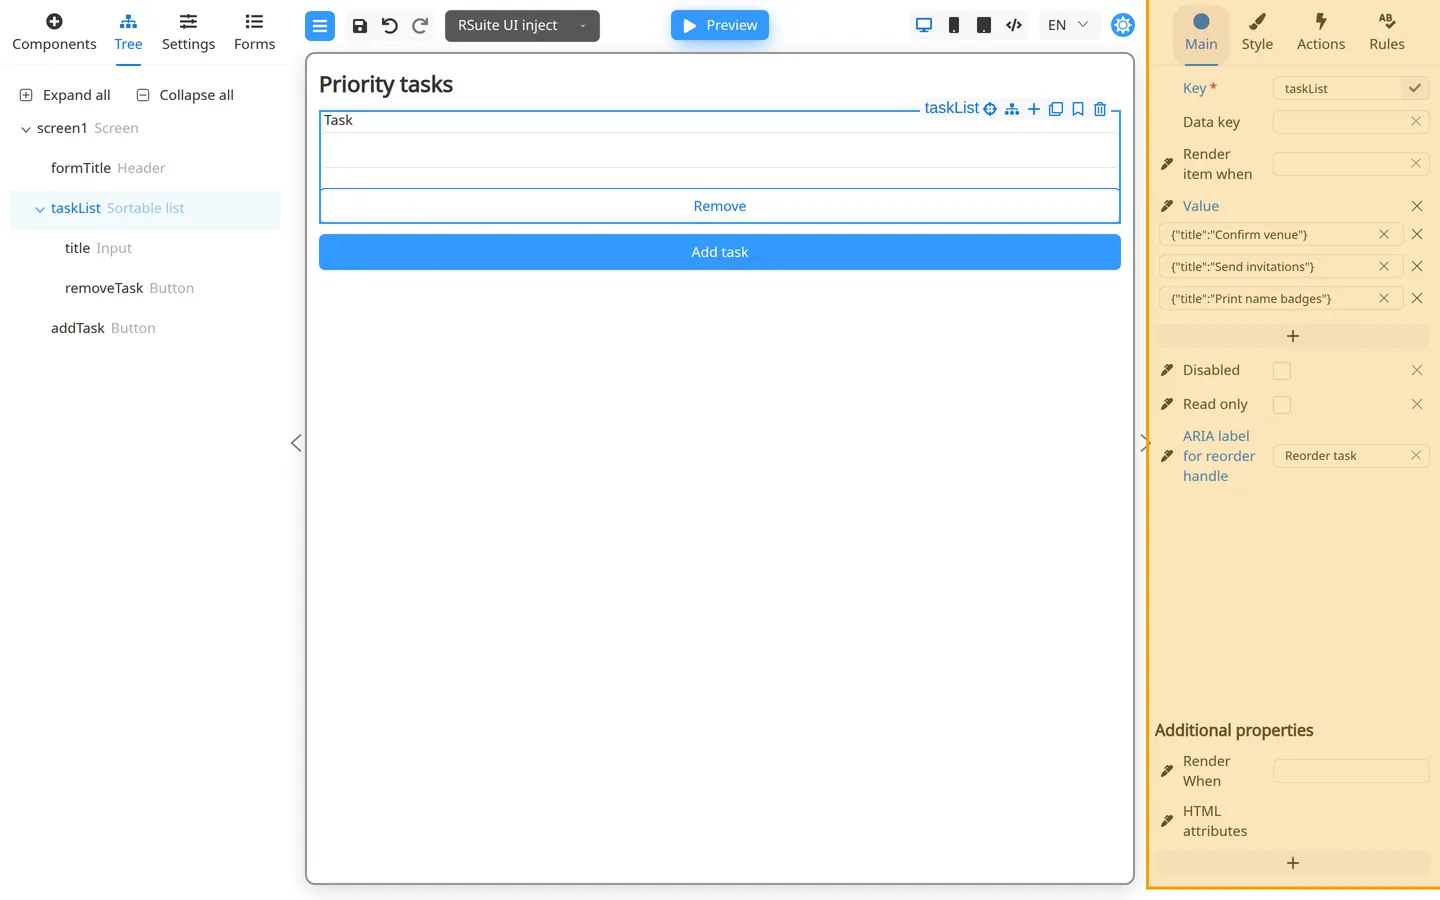Undo the last change
The image size is (1440, 900).
click(x=390, y=26)
